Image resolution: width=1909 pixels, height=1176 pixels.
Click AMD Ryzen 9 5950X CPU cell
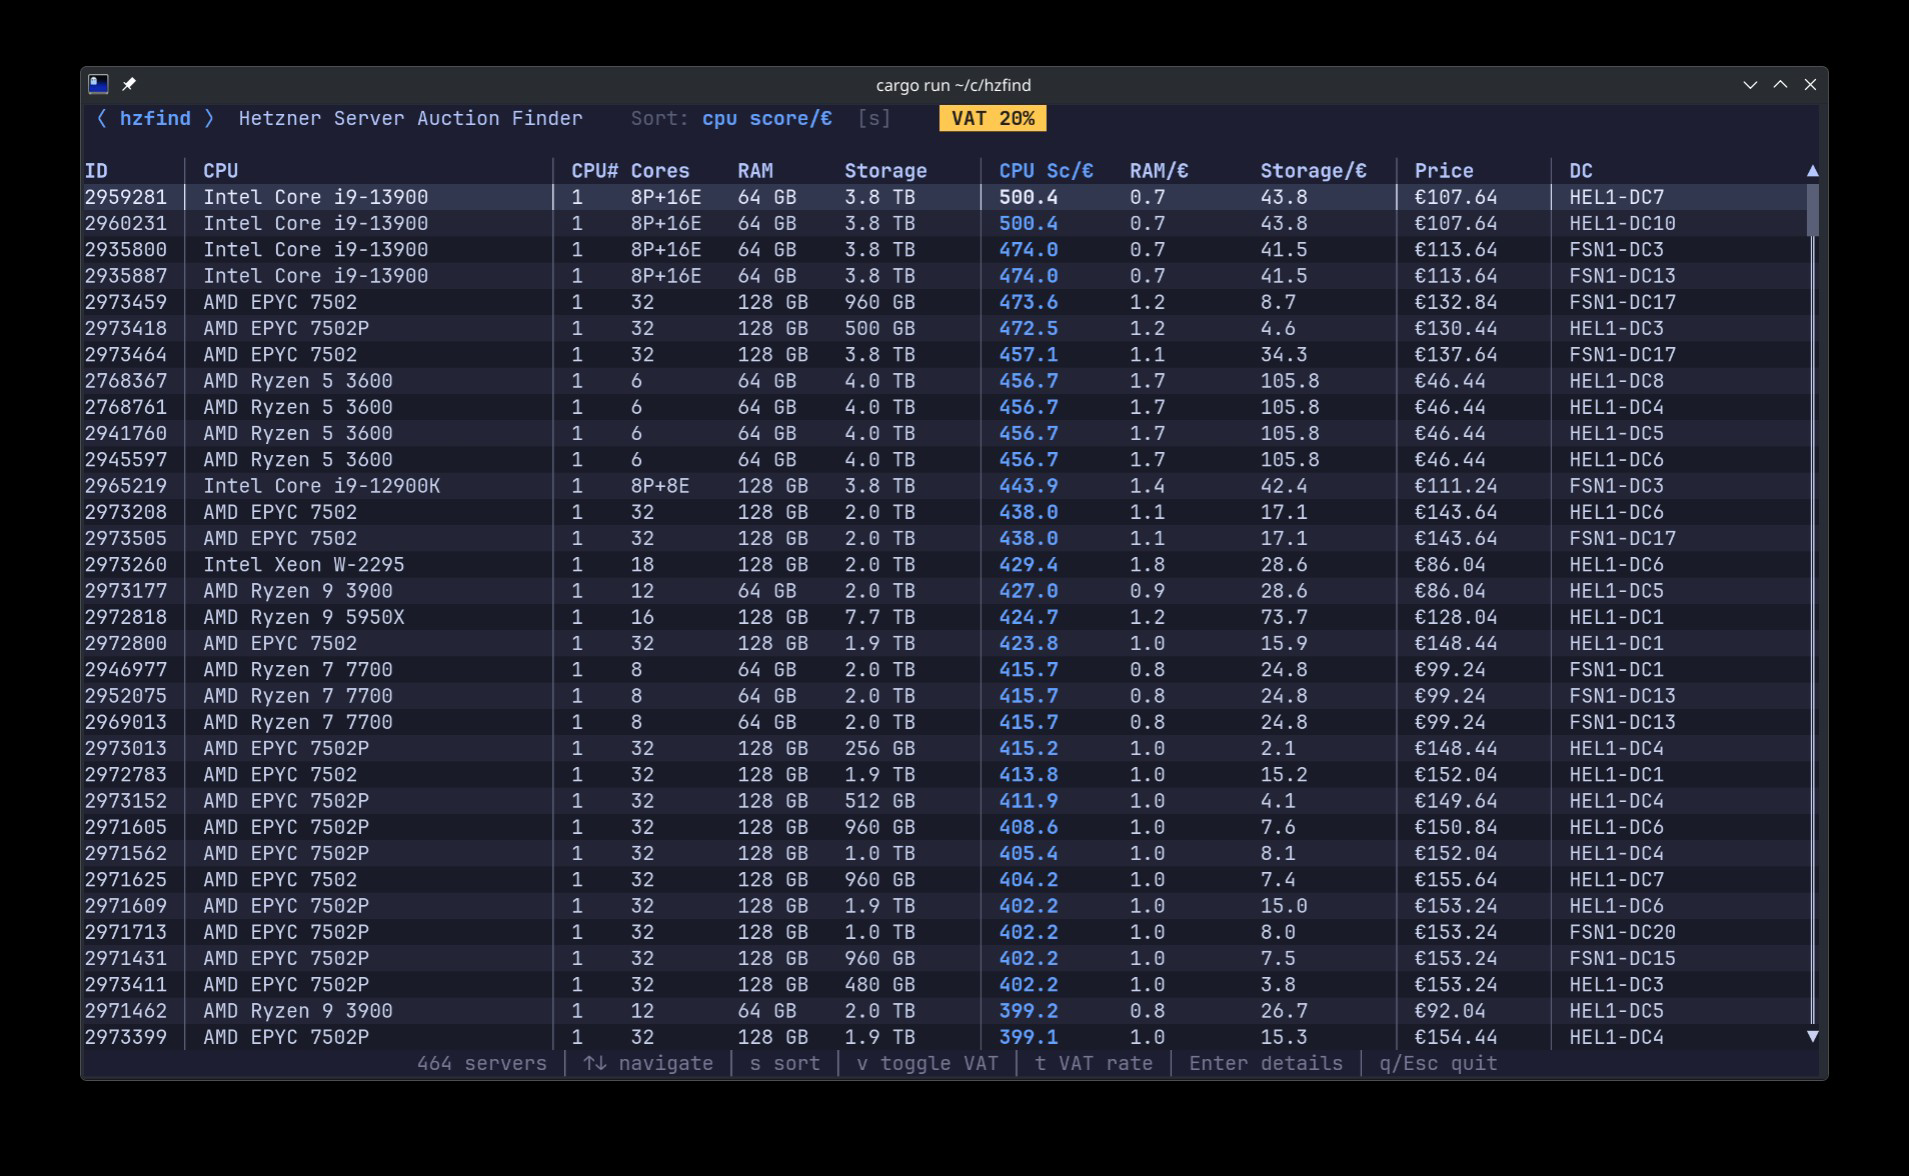pyautogui.click(x=303, y=617)
